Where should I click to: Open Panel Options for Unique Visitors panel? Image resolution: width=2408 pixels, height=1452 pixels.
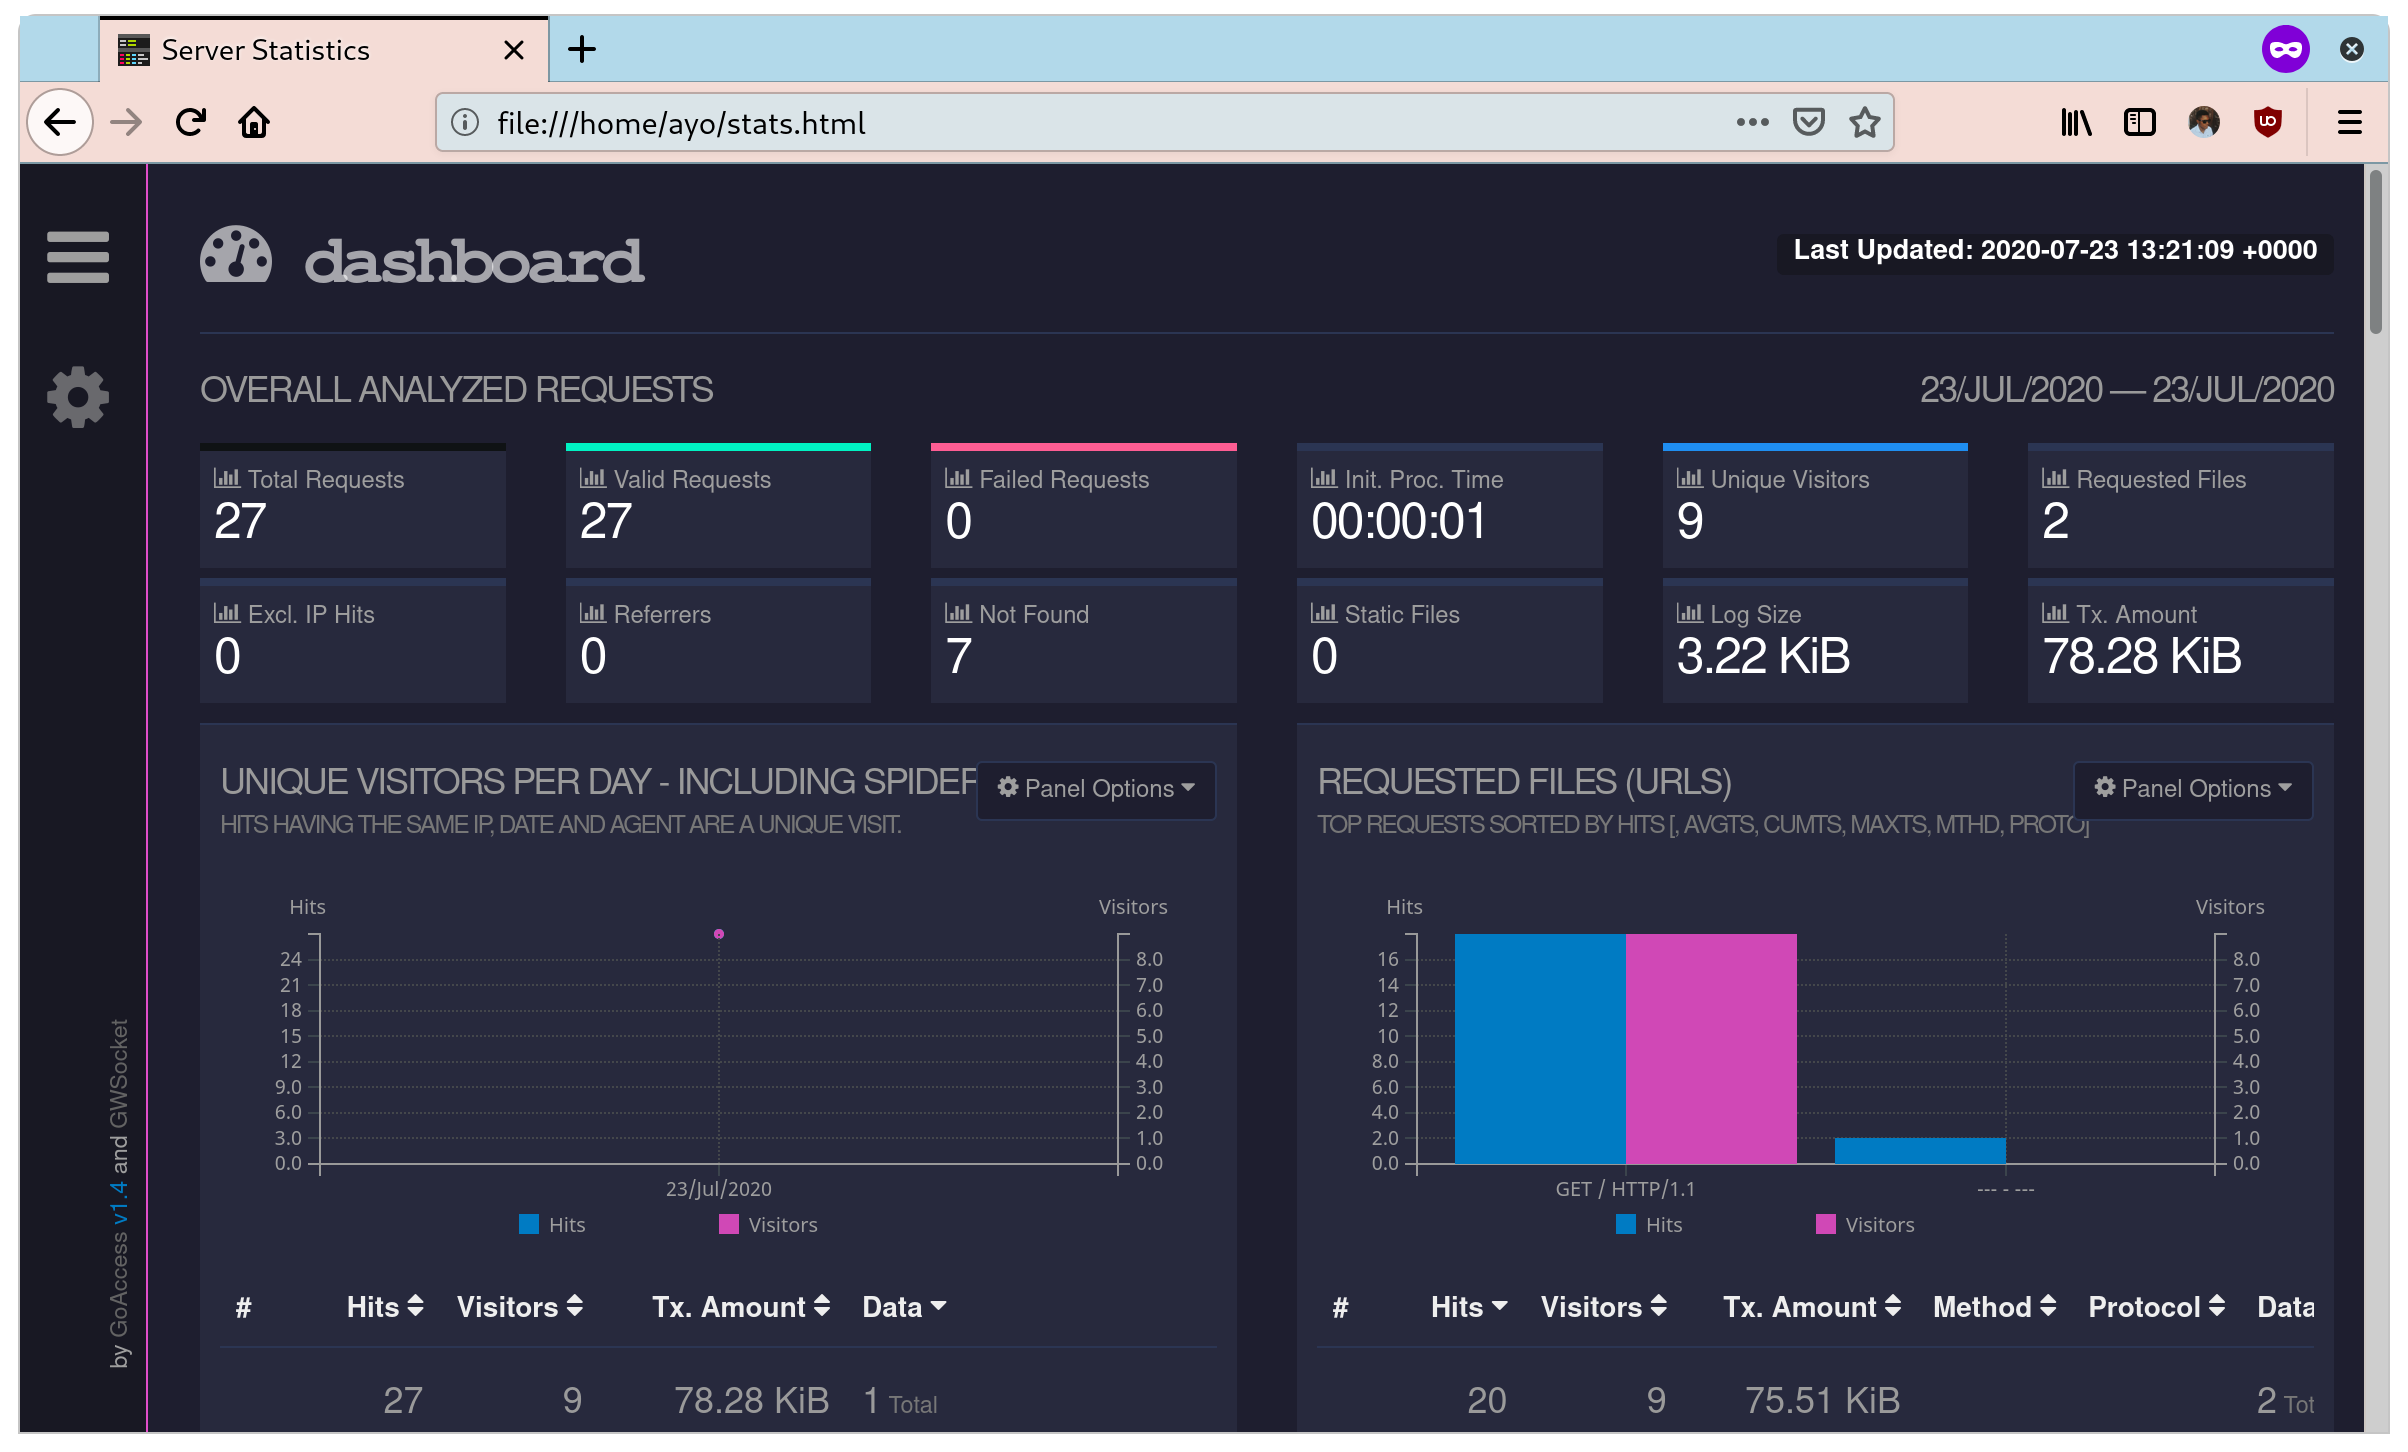[1096, 789]
